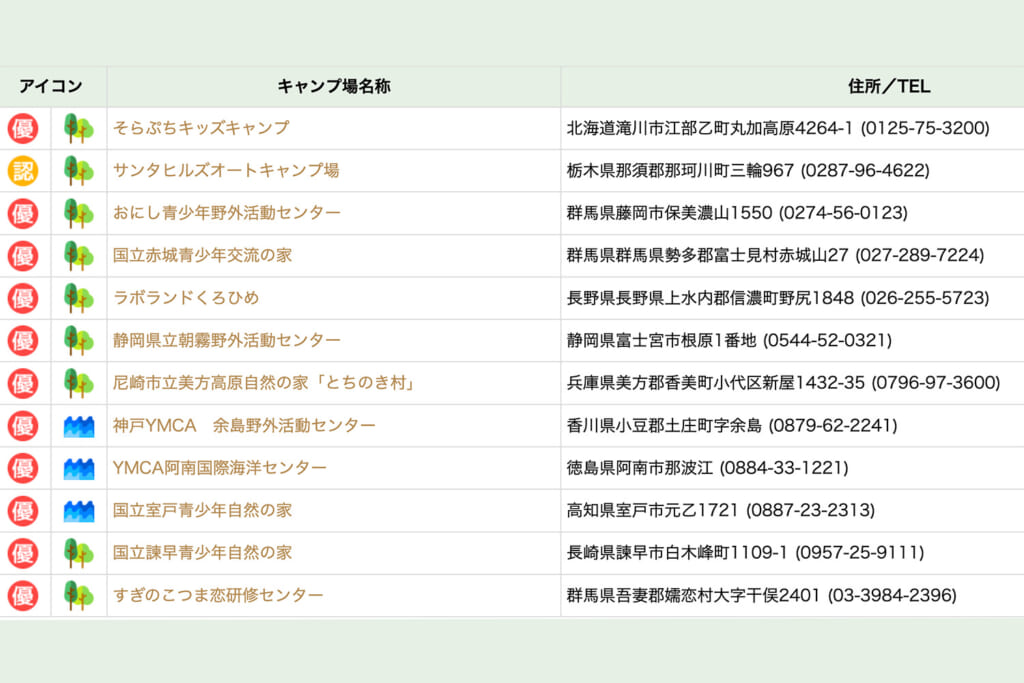Open the 静岡県立朝霧野外活動センター link
The image size is (1024, 683).
click(227, 340)
